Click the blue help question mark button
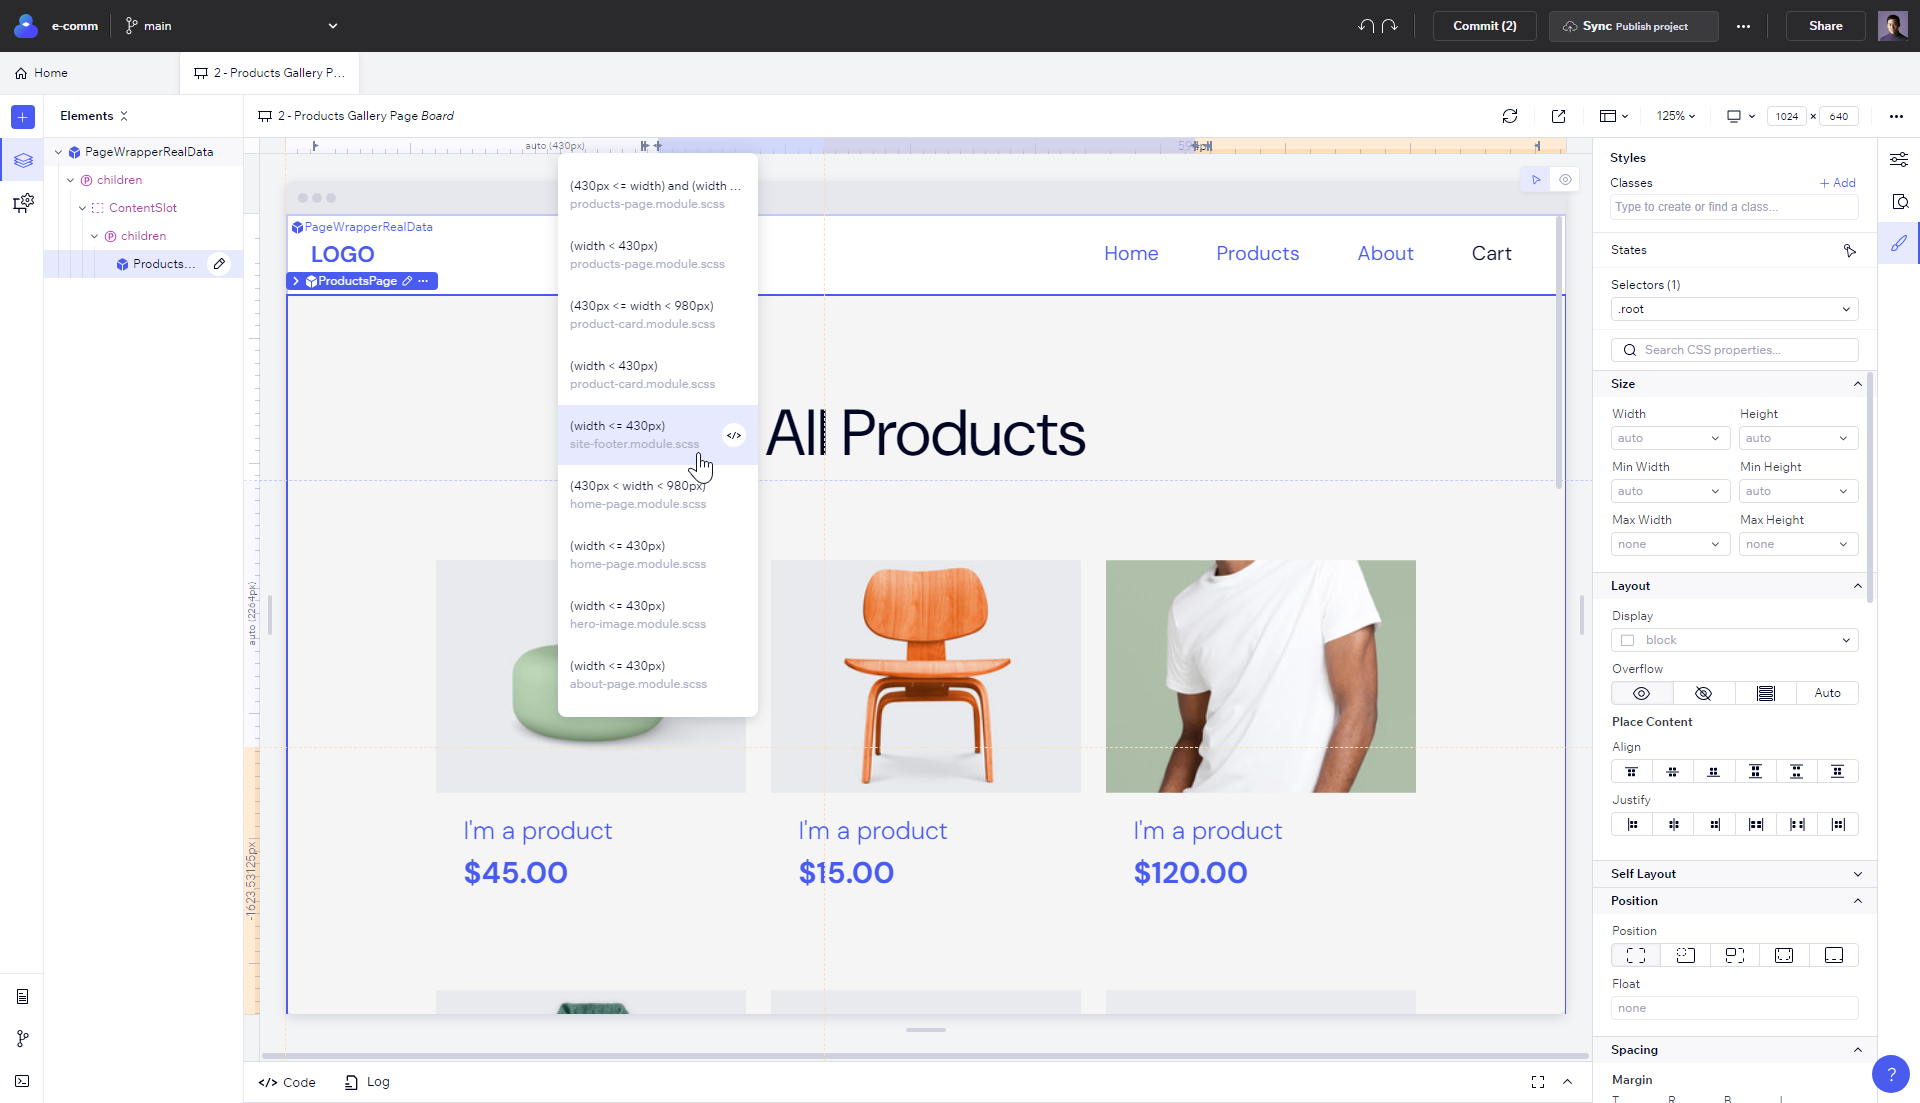The width and height of the screenshot is (1920, 1103). coord(1890,1074)
